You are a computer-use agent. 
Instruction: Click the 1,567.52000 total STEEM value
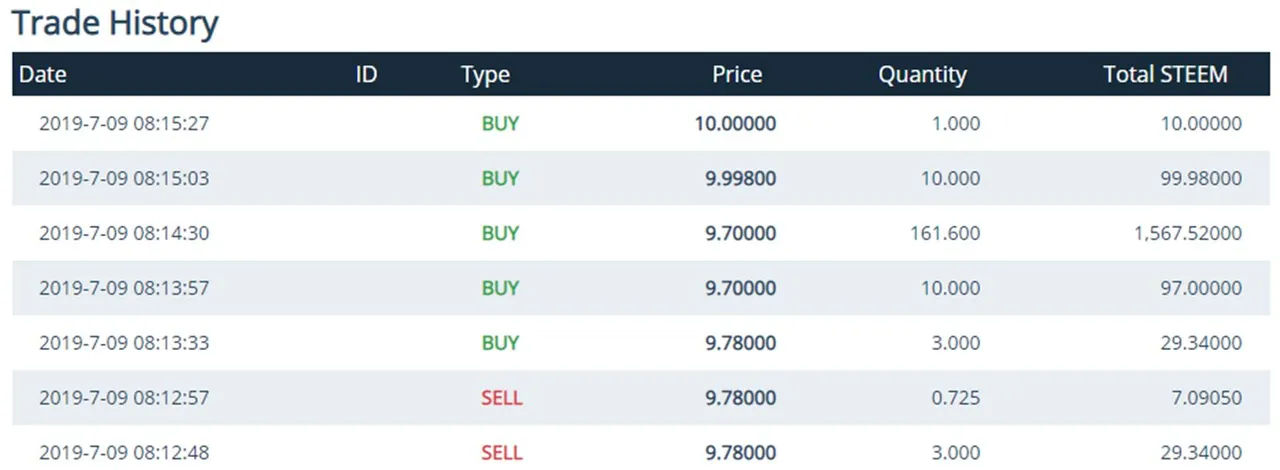pyautogui.click(x=1181, y=233)
